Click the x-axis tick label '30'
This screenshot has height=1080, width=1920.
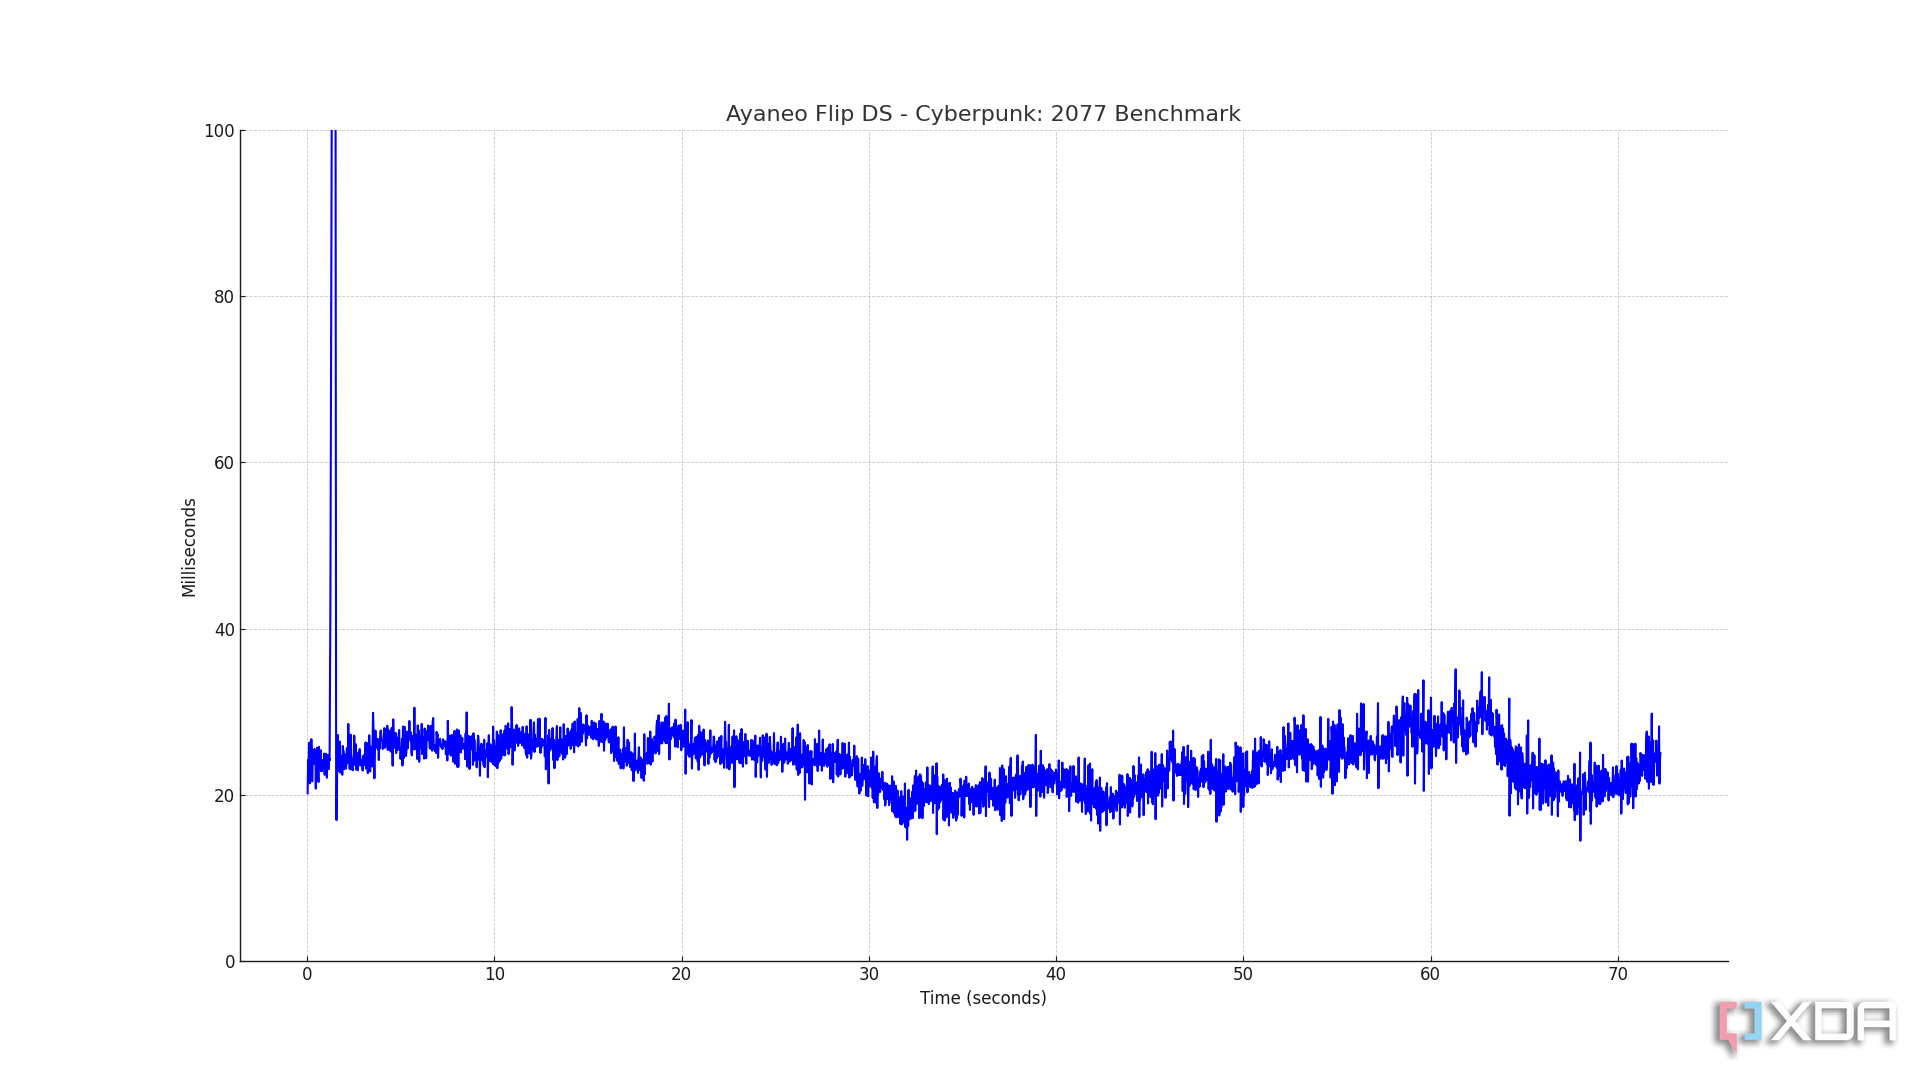(x=869, y=975)
